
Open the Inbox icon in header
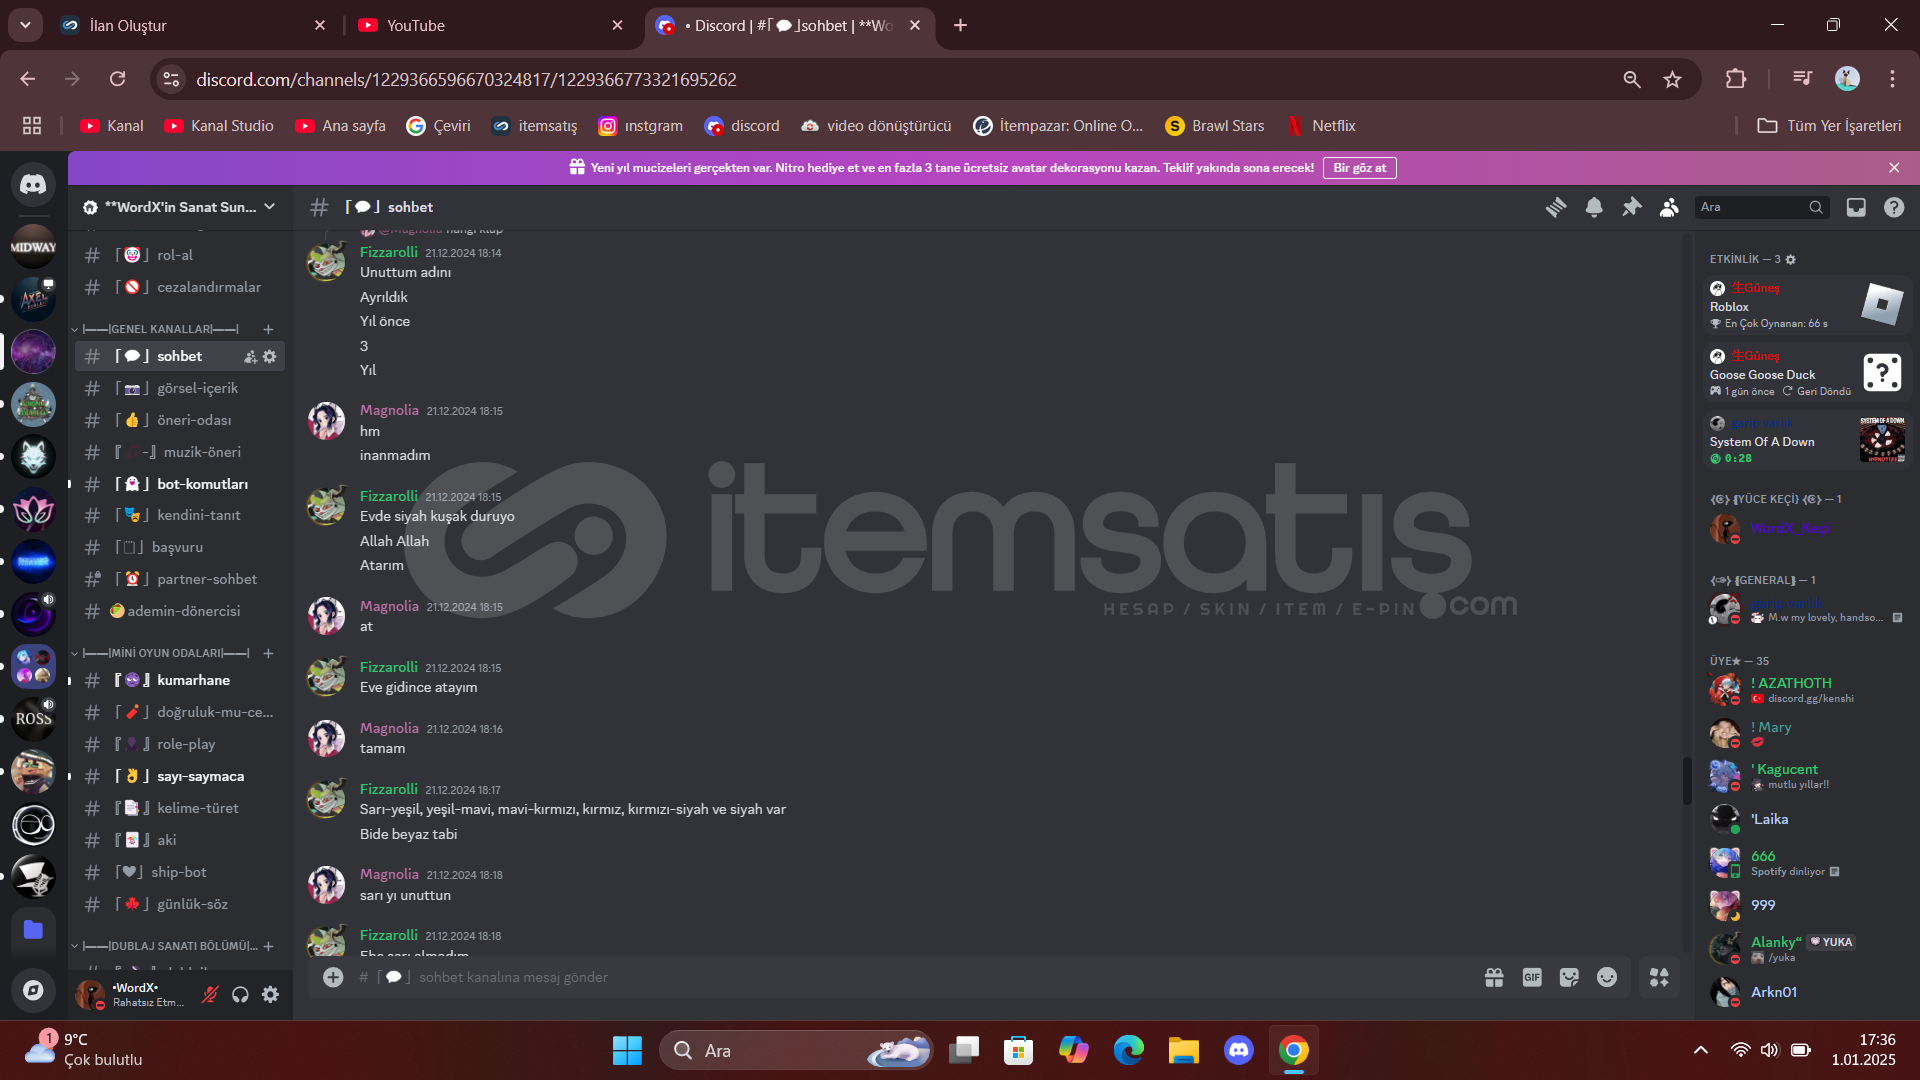click(x=1856, y=207)
